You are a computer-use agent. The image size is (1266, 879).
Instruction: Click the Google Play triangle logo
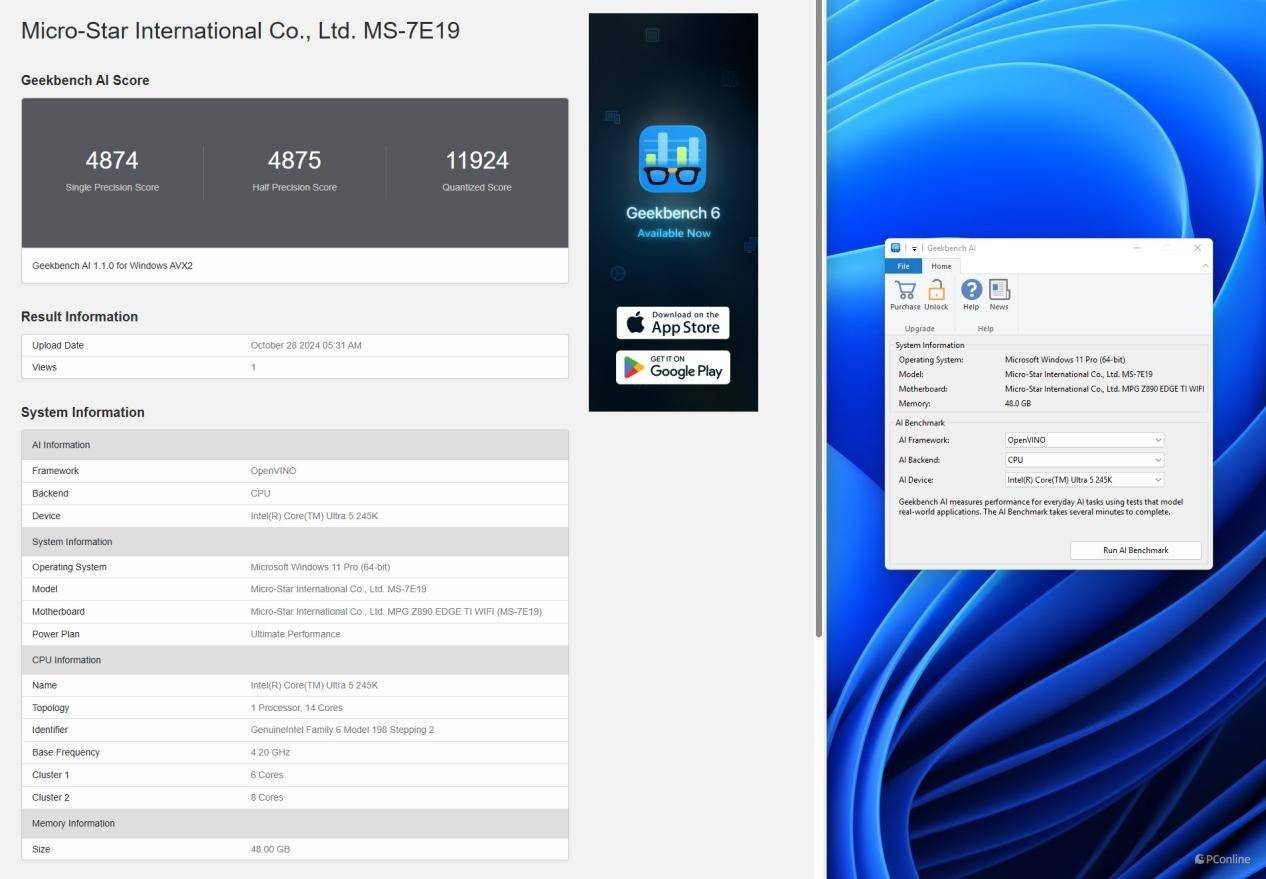pos(634,367)
